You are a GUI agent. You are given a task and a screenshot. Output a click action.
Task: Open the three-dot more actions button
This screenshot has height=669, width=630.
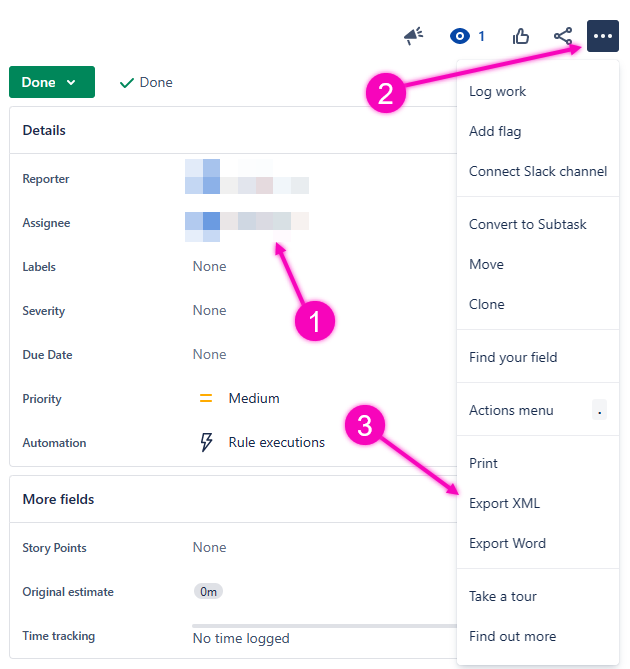click(602, 36)
